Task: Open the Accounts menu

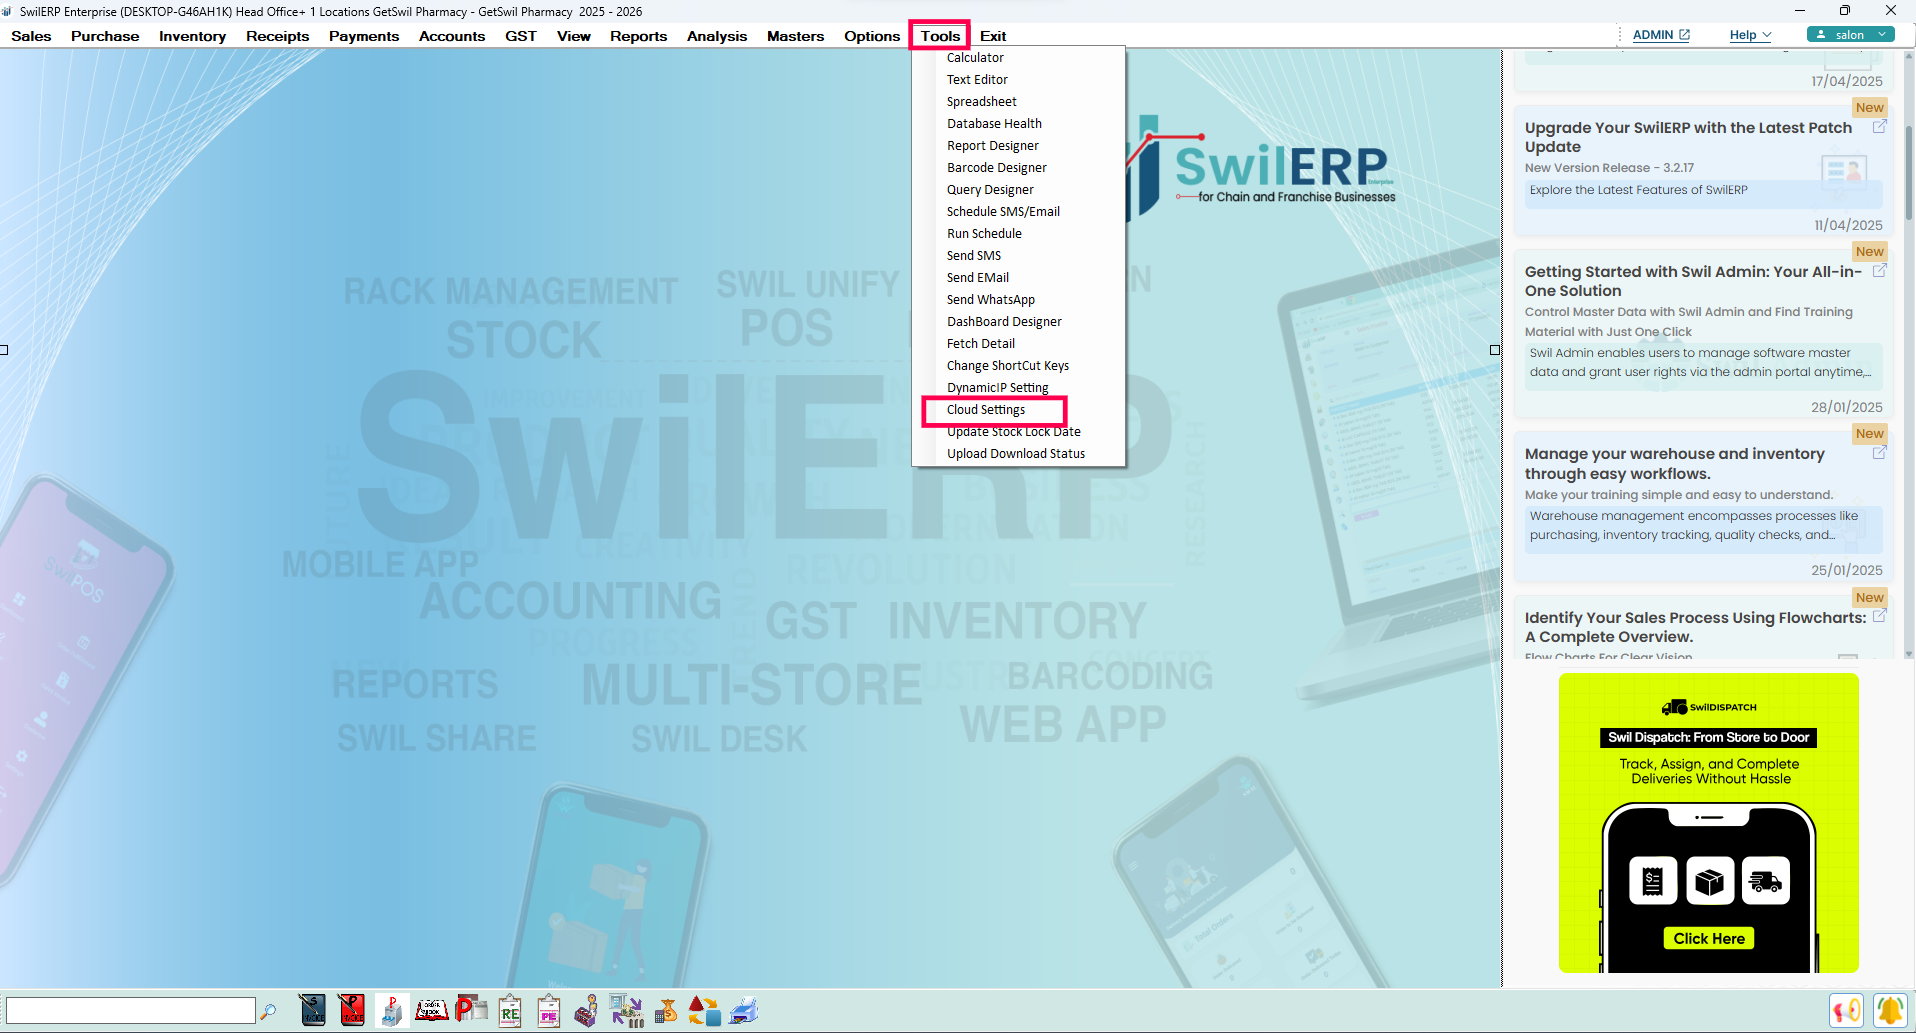Action: tap(452, 36)
